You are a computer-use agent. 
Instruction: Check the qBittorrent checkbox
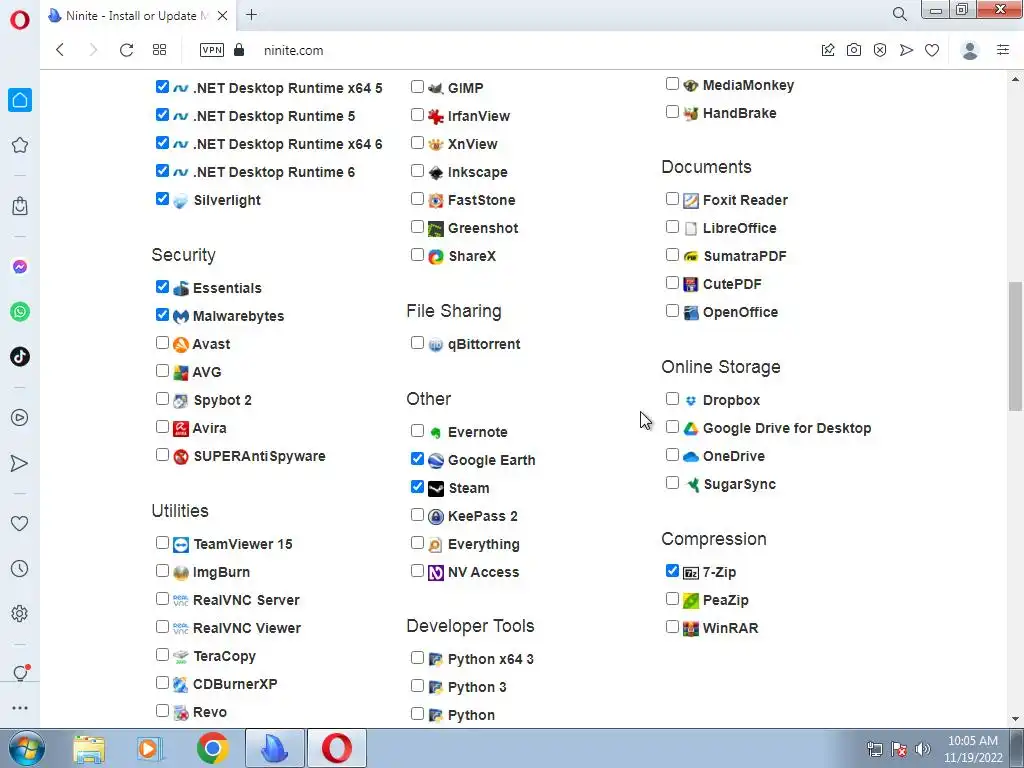pyautogui.click(x=417, y=342)
